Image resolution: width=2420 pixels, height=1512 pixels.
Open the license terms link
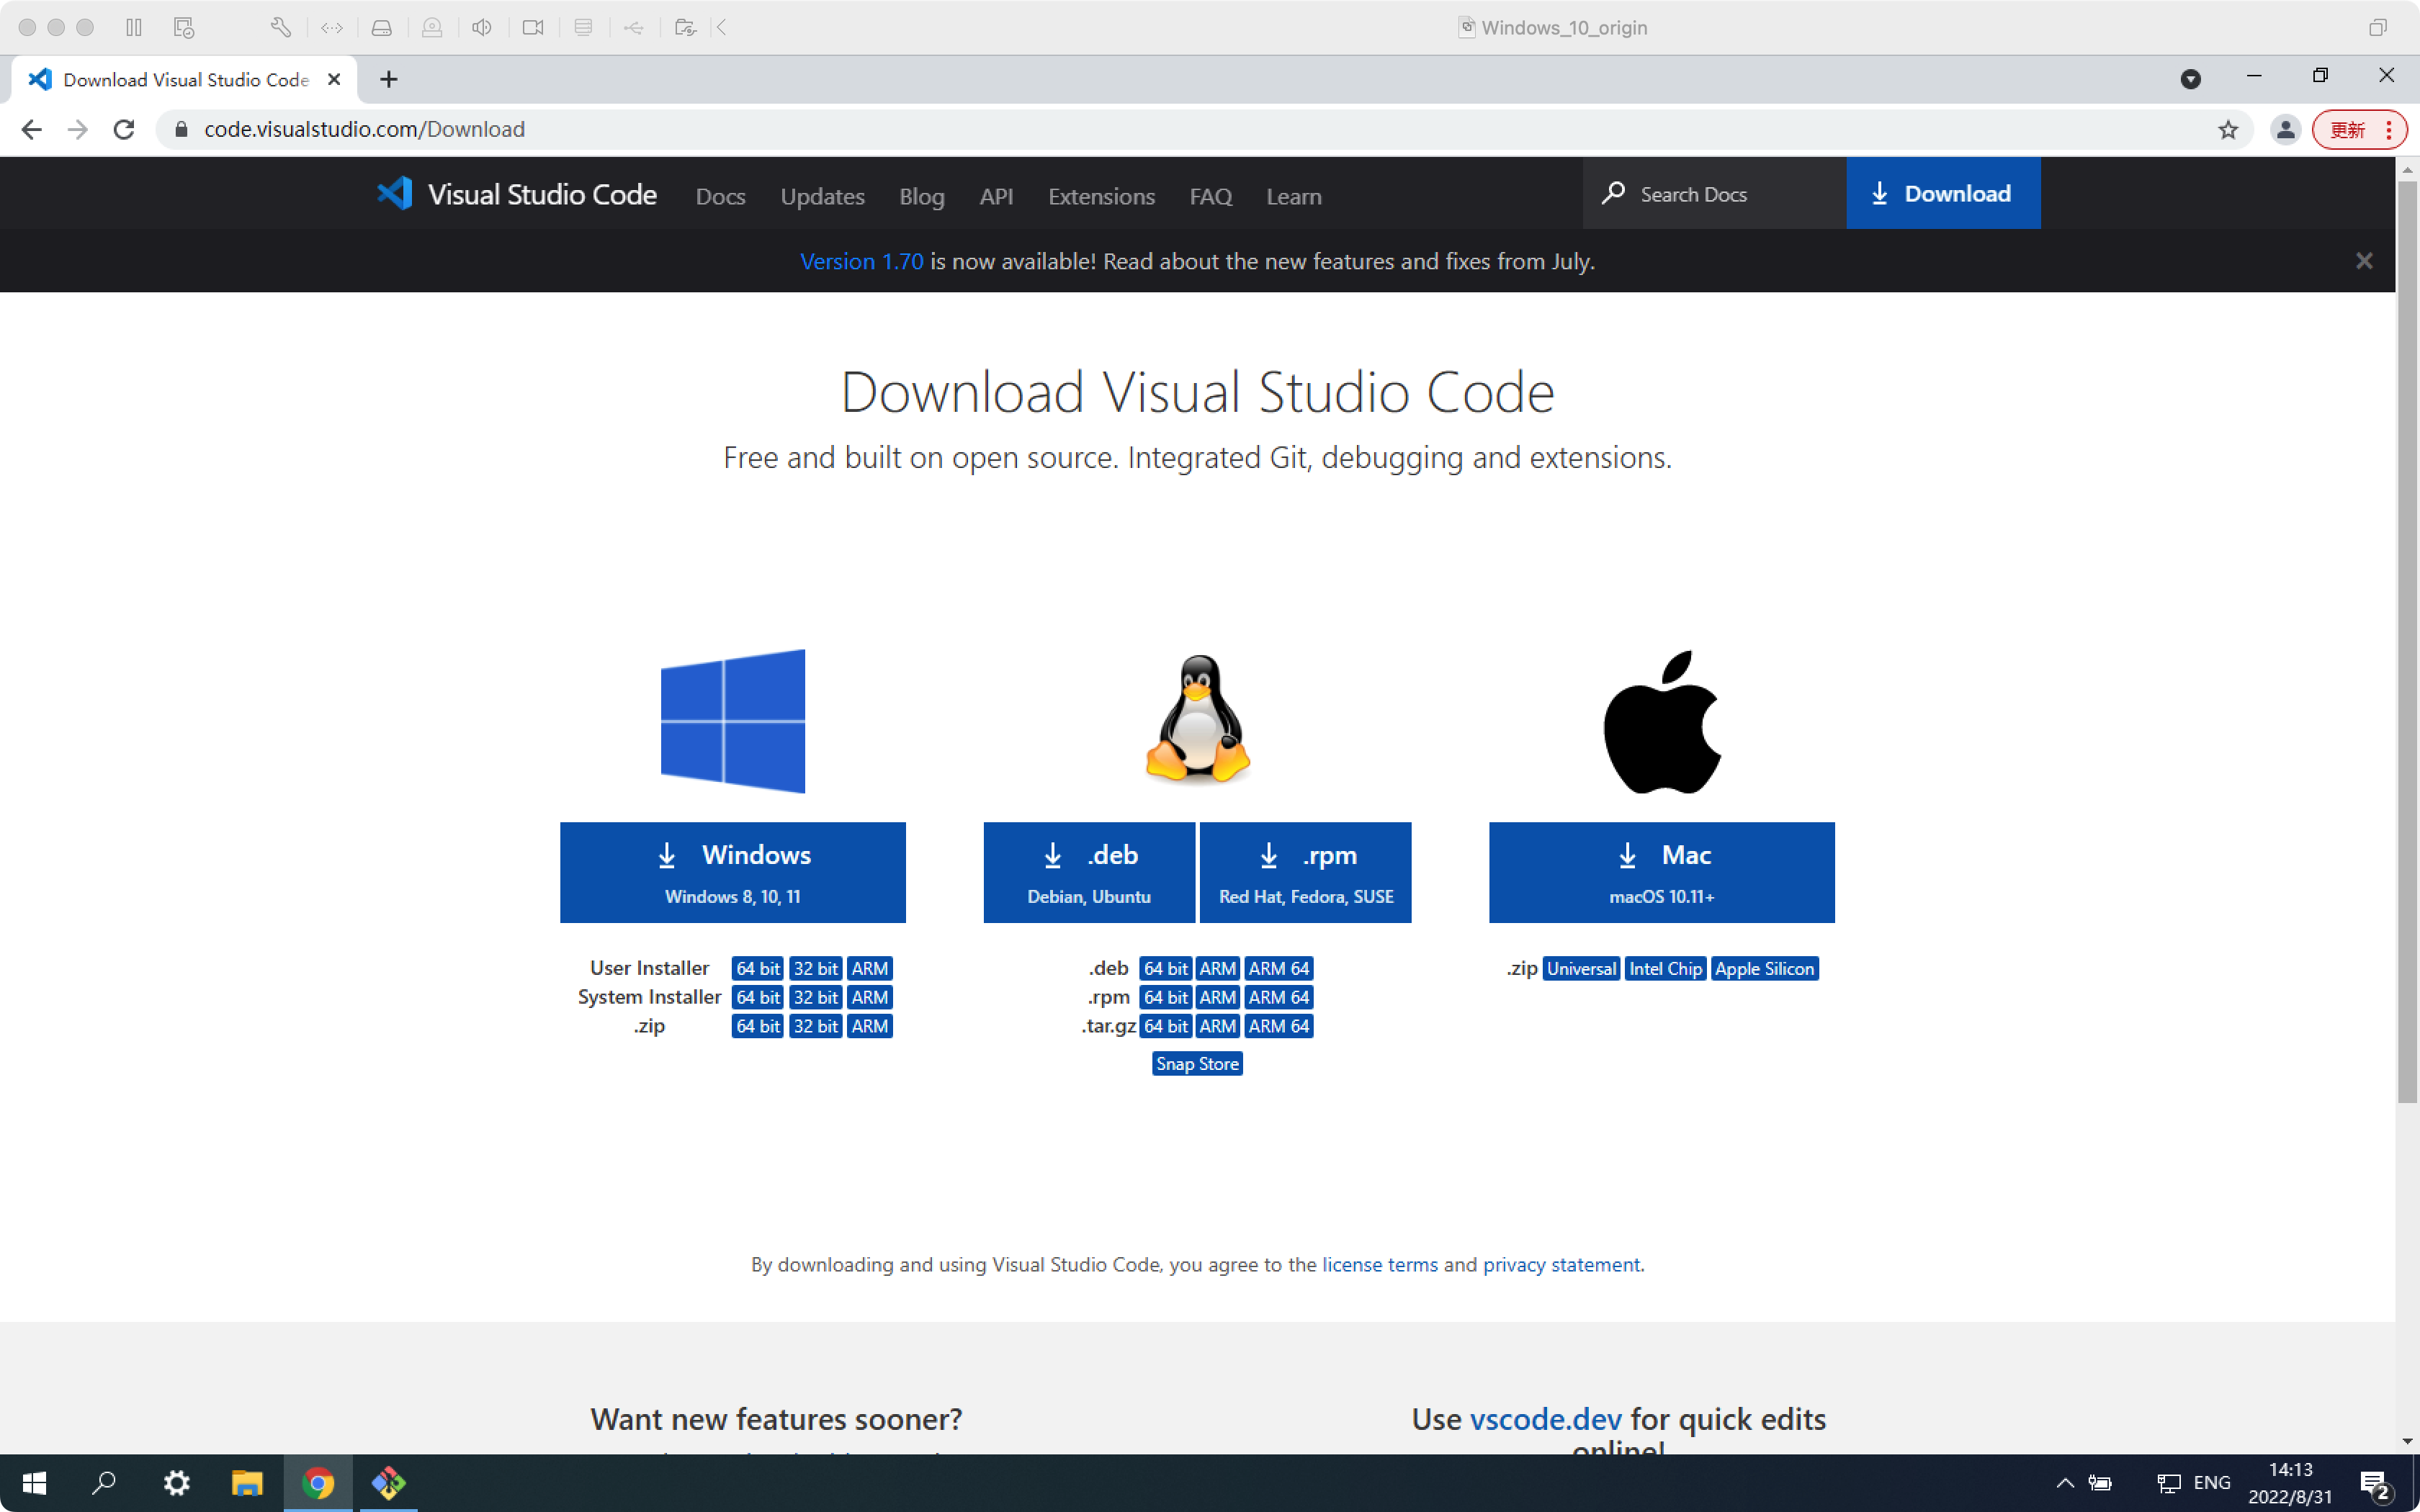1379,1264
